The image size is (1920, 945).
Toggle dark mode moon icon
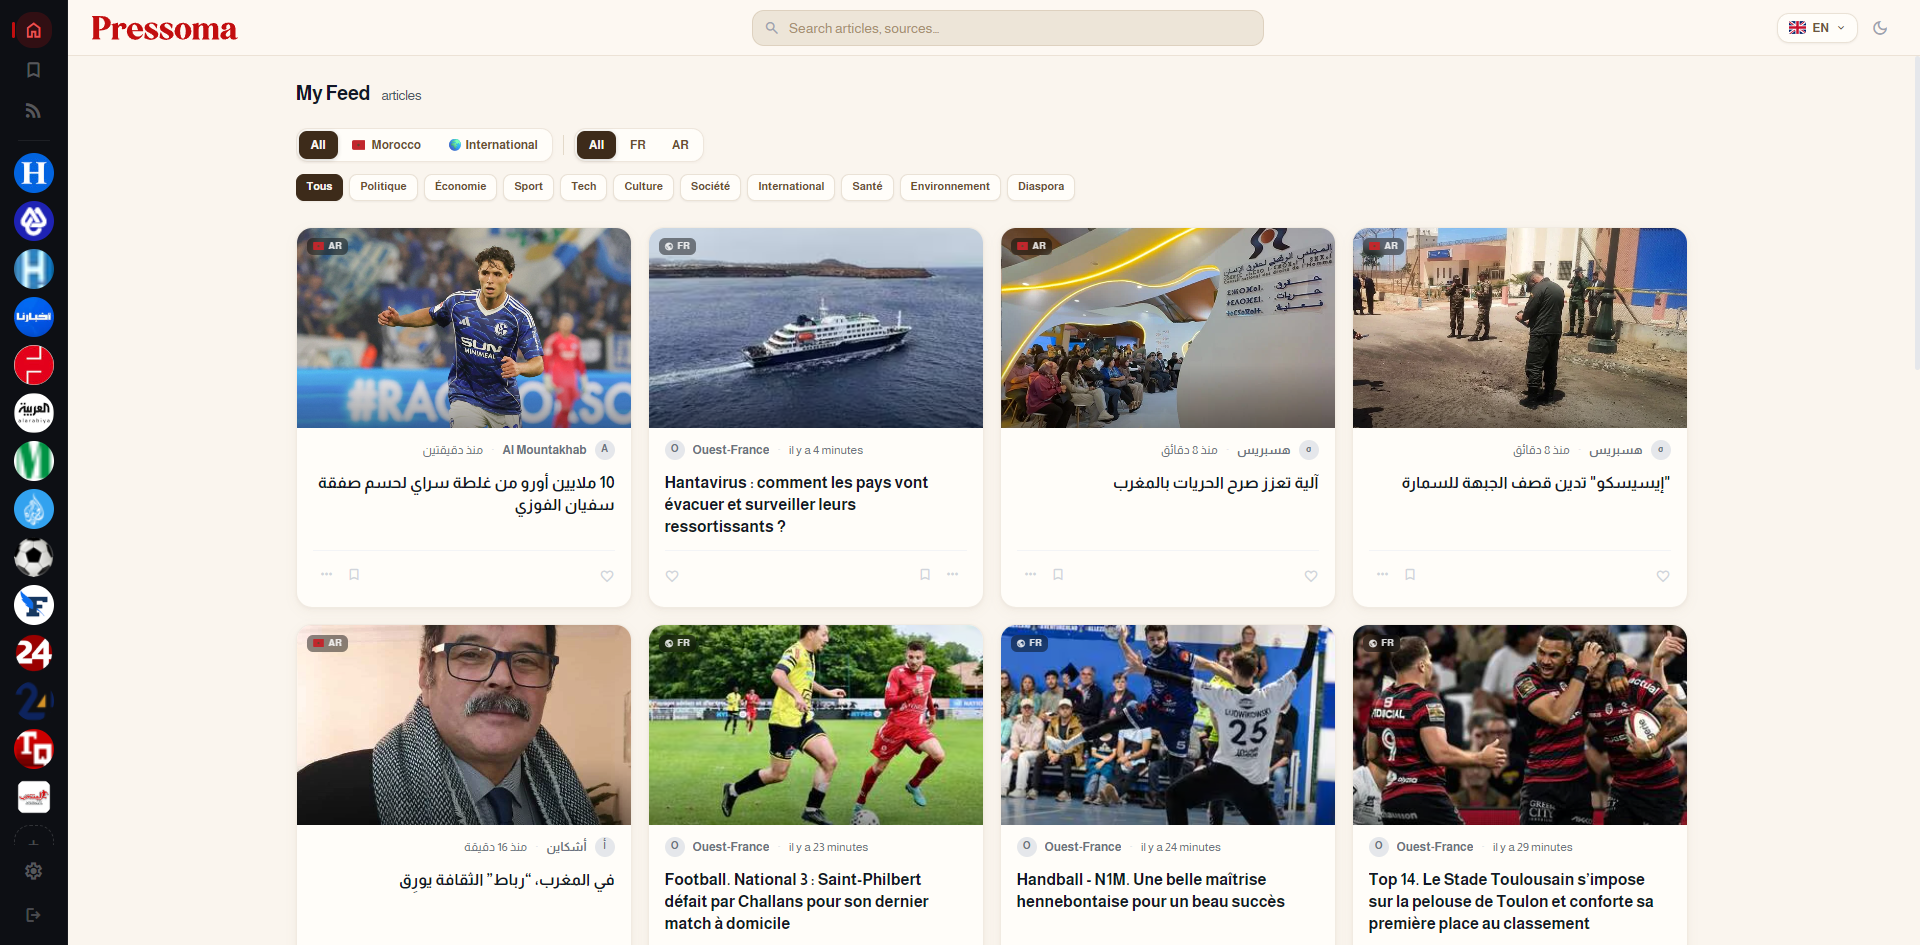tap(1880, 28)
